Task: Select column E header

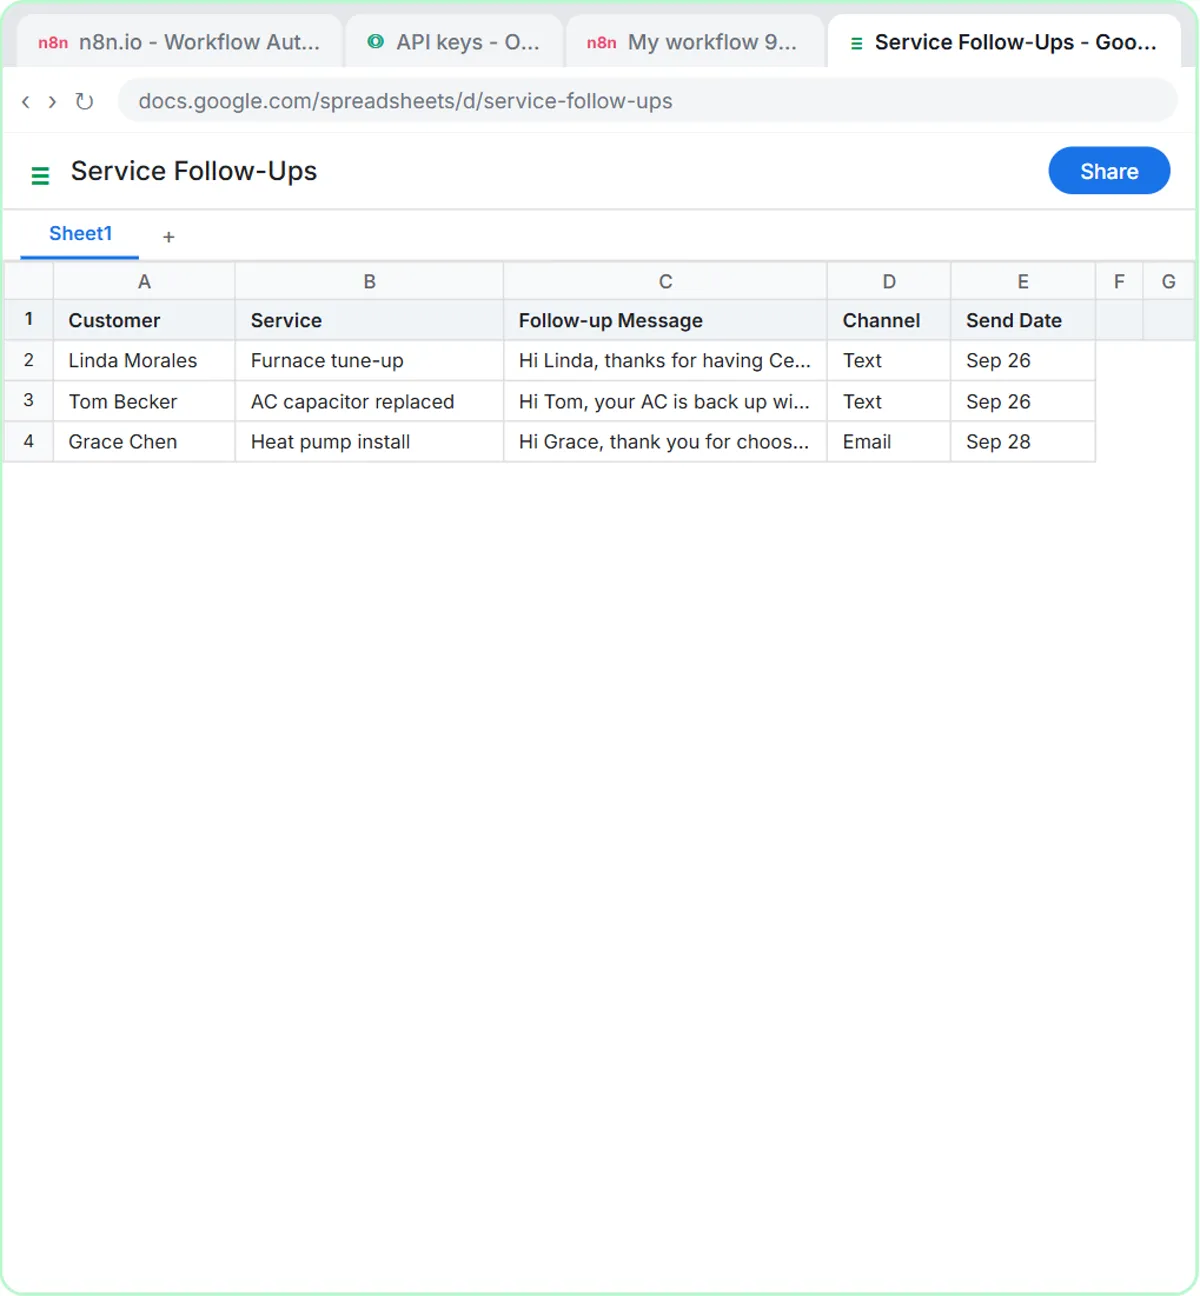Action: pyautogui.click(x=1023, y=282)
